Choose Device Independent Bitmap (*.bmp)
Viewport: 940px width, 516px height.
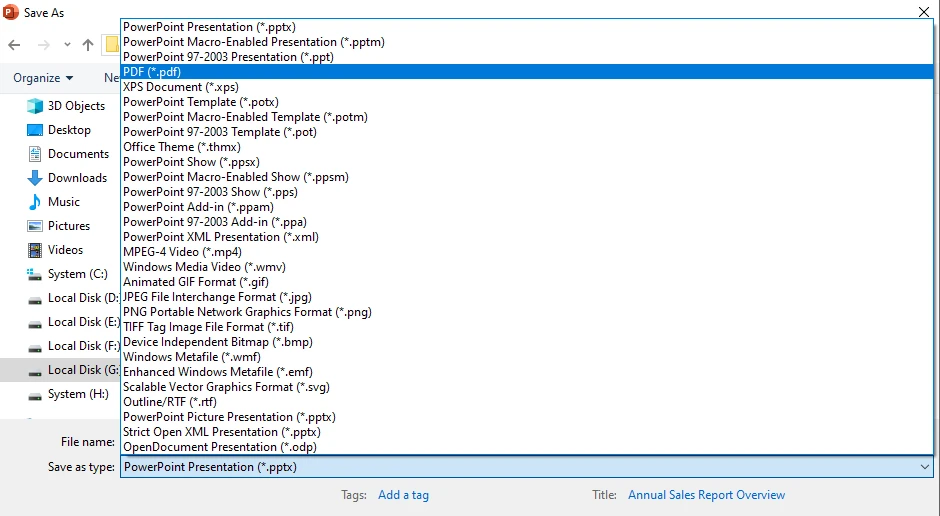527,342
